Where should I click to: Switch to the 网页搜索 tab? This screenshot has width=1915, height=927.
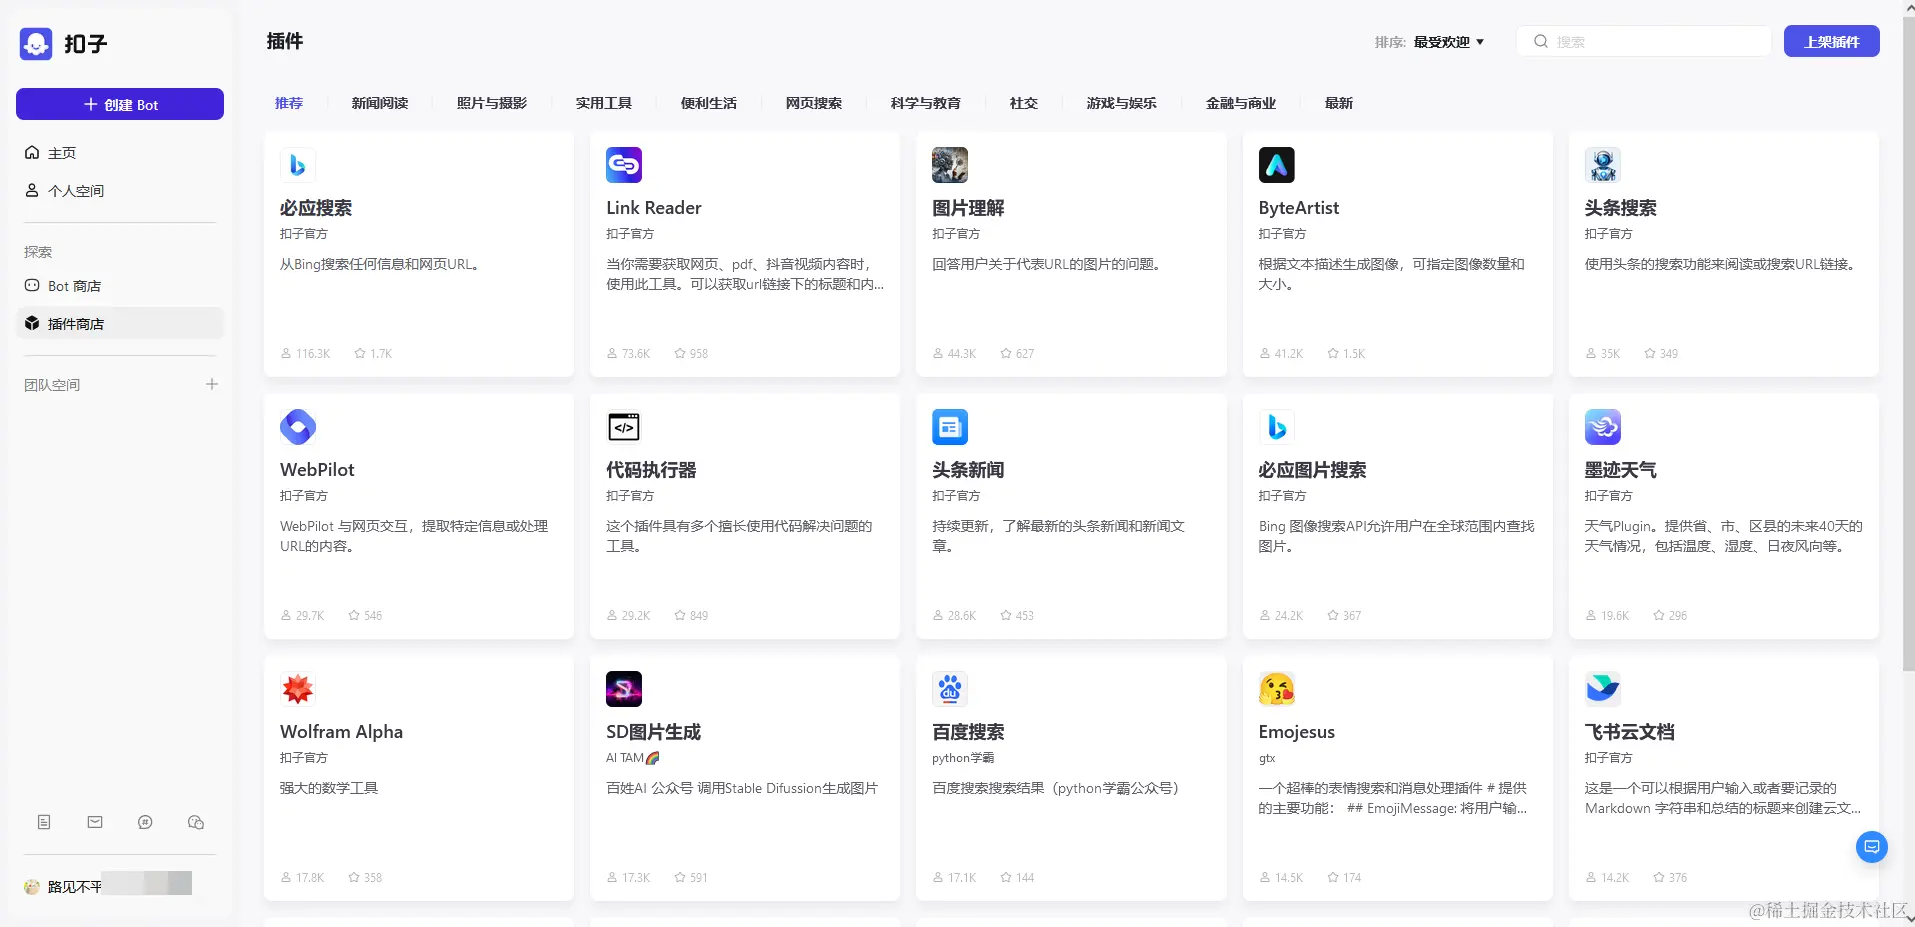point(814,103)
